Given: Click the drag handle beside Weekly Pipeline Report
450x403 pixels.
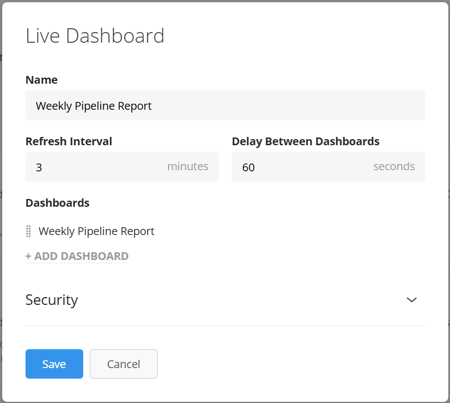Looking at the screenshot, I should click(29, 231).
